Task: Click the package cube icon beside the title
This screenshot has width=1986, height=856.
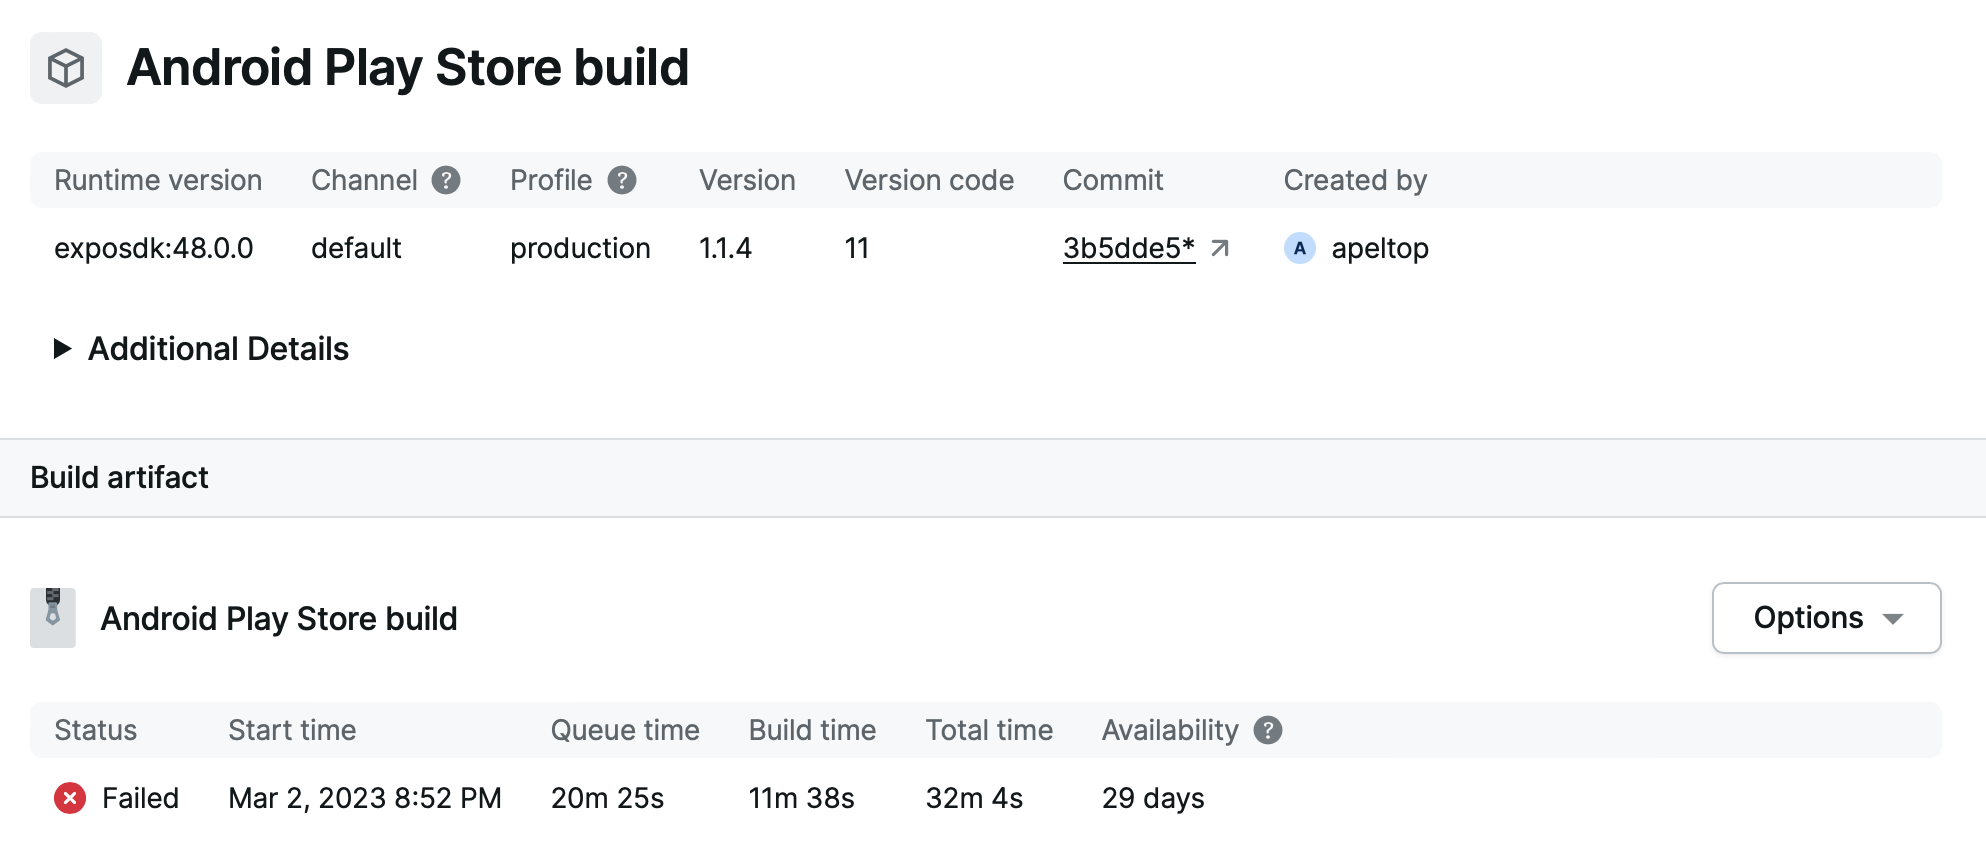Action: pyautogui.click(x=66, y=68)
